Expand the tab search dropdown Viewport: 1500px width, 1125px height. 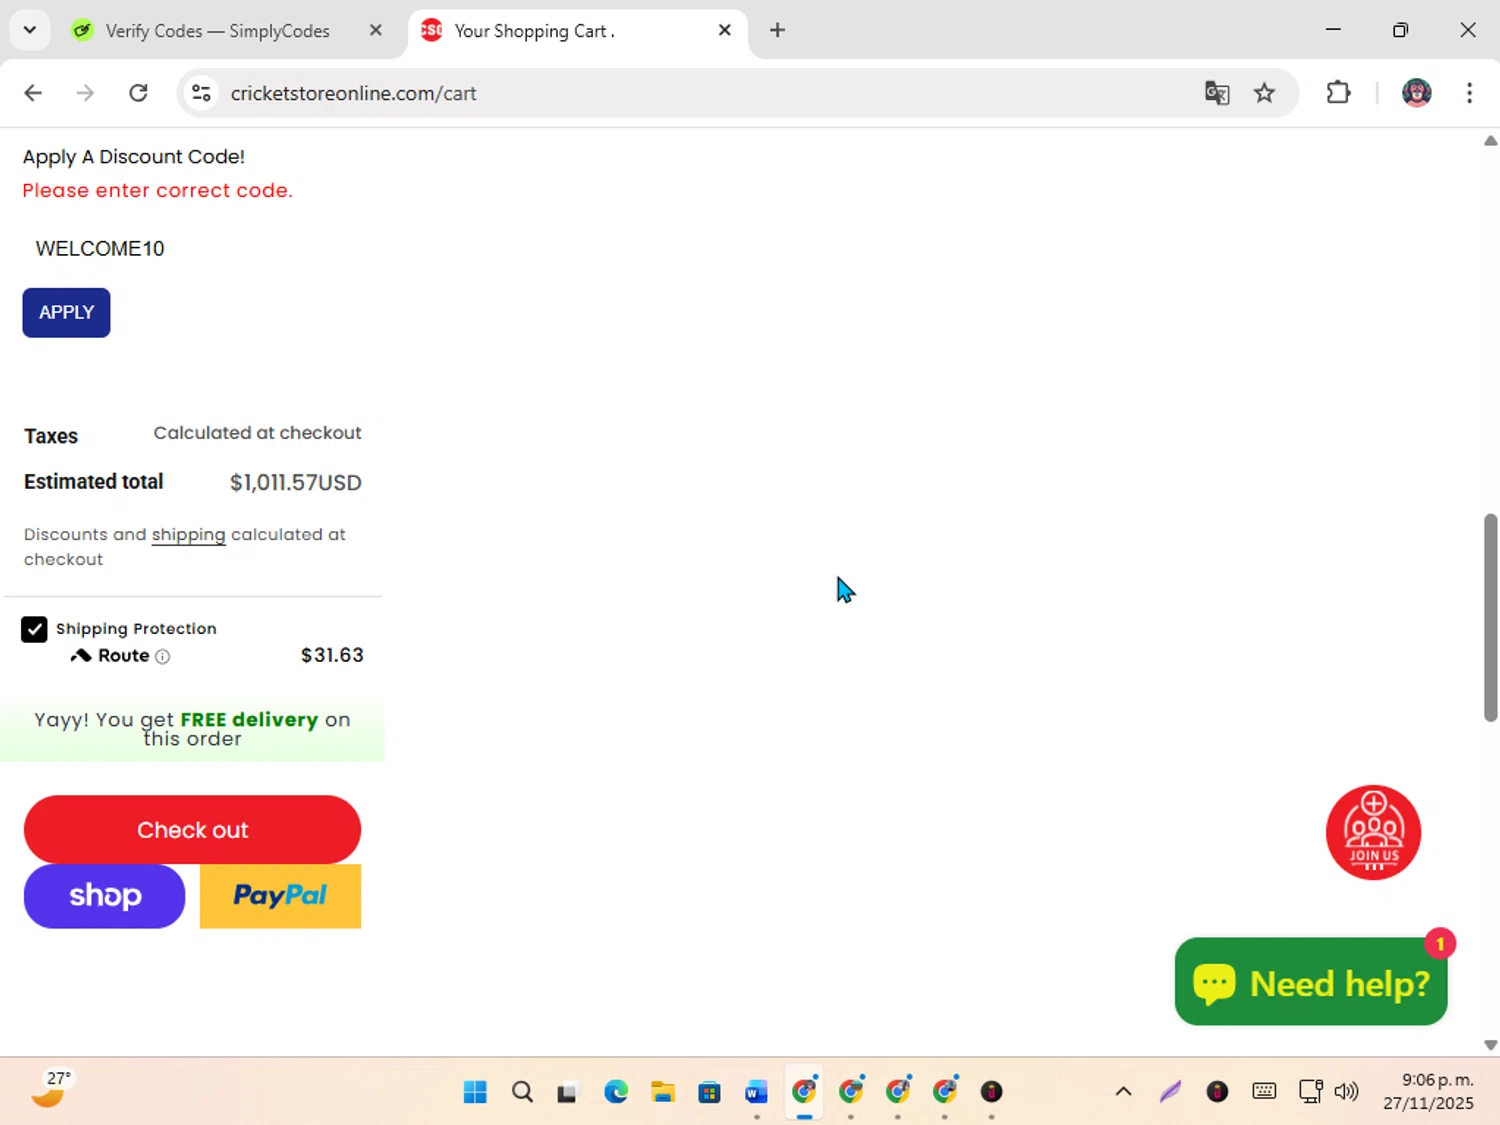(x=29, y=30)
